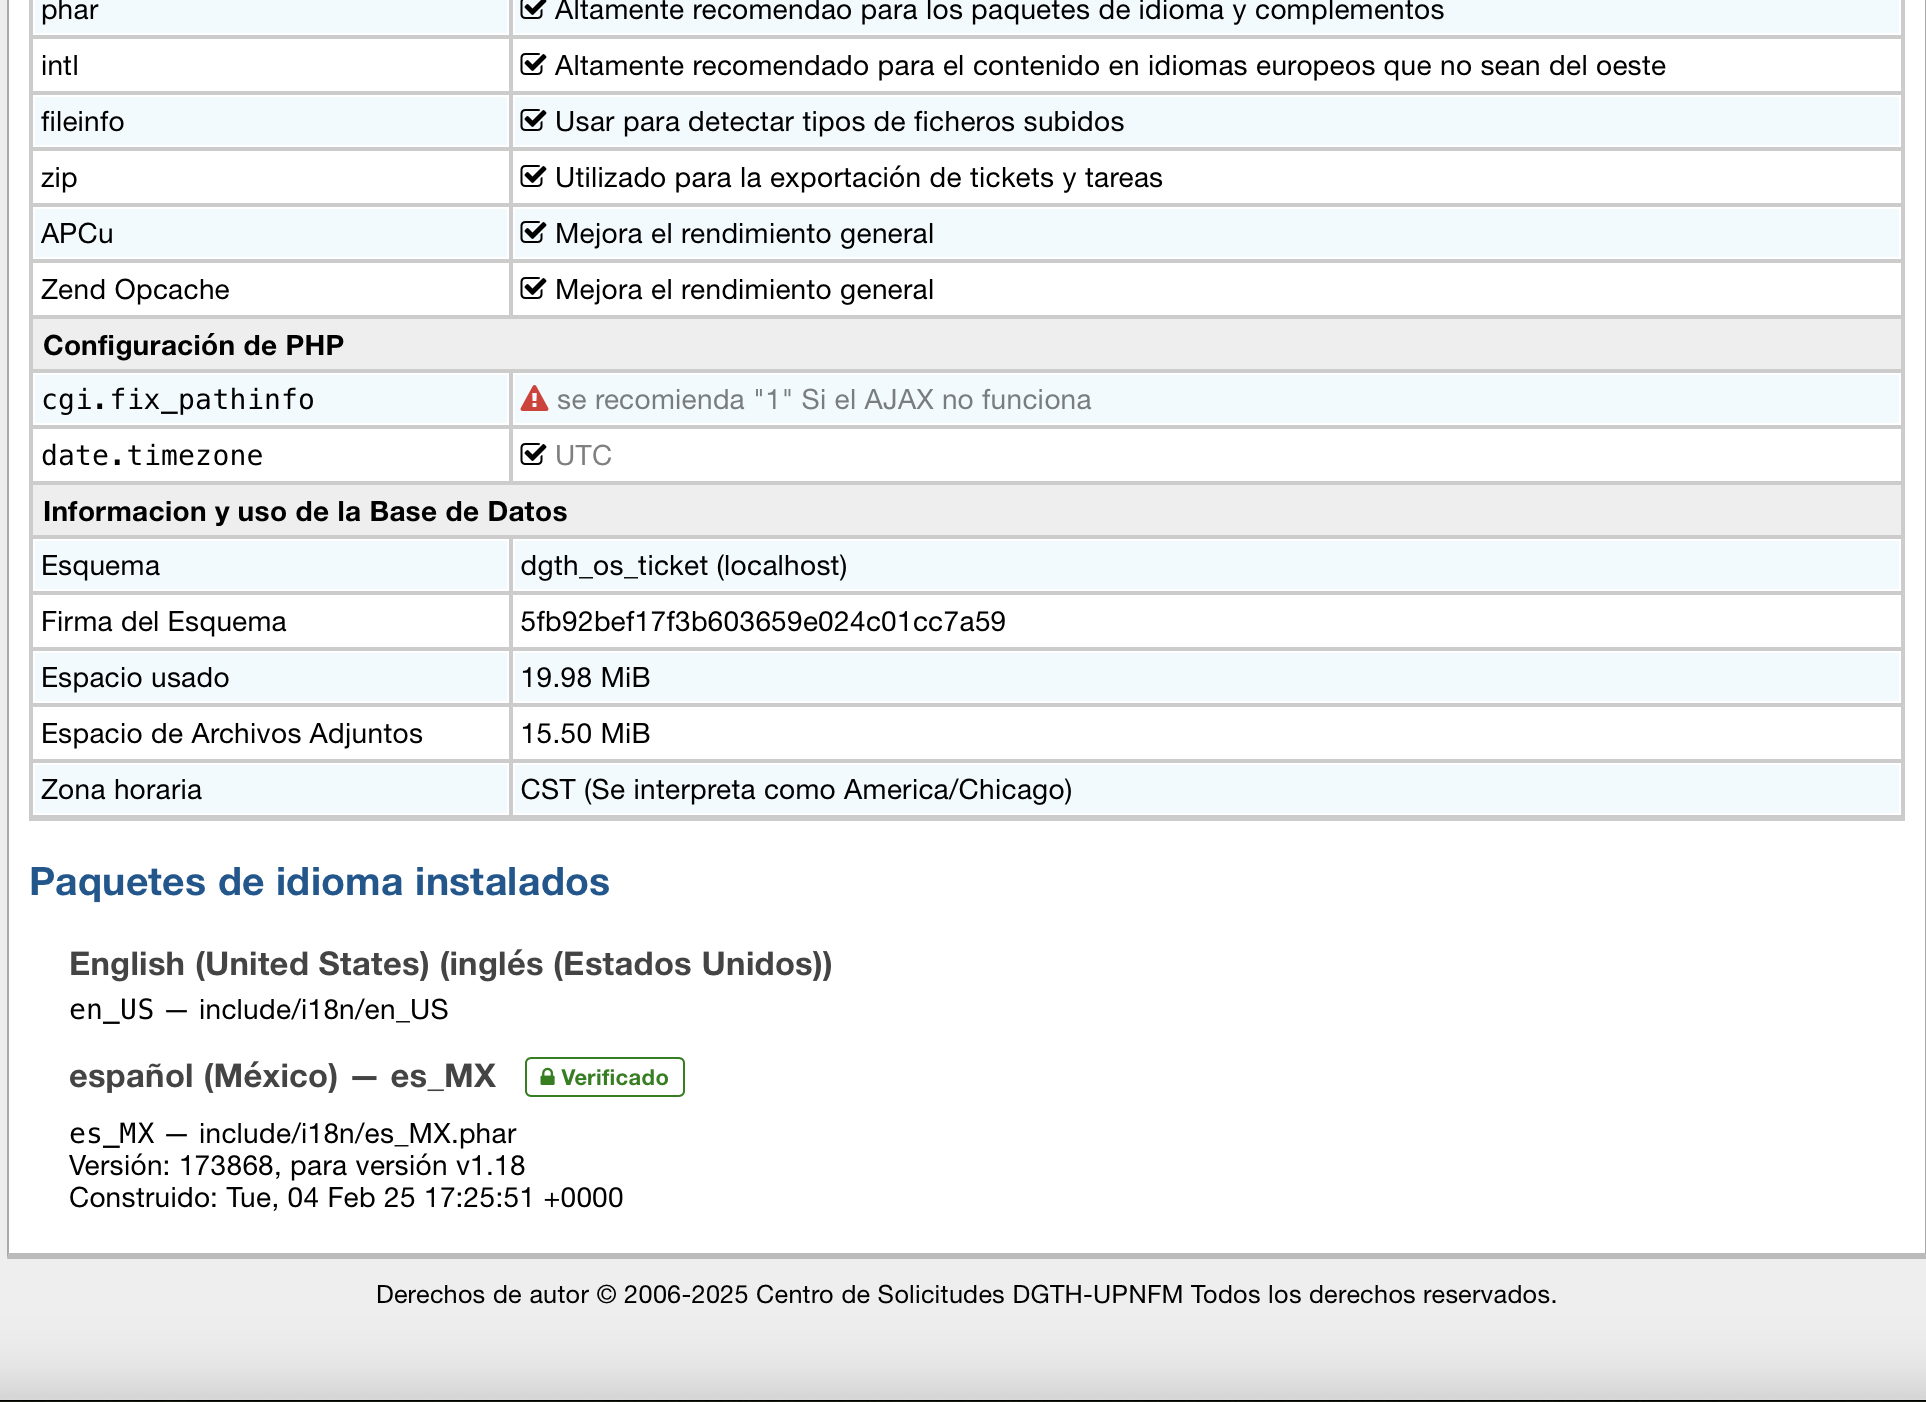Click the phar row check icon

(x=533, y=10)
